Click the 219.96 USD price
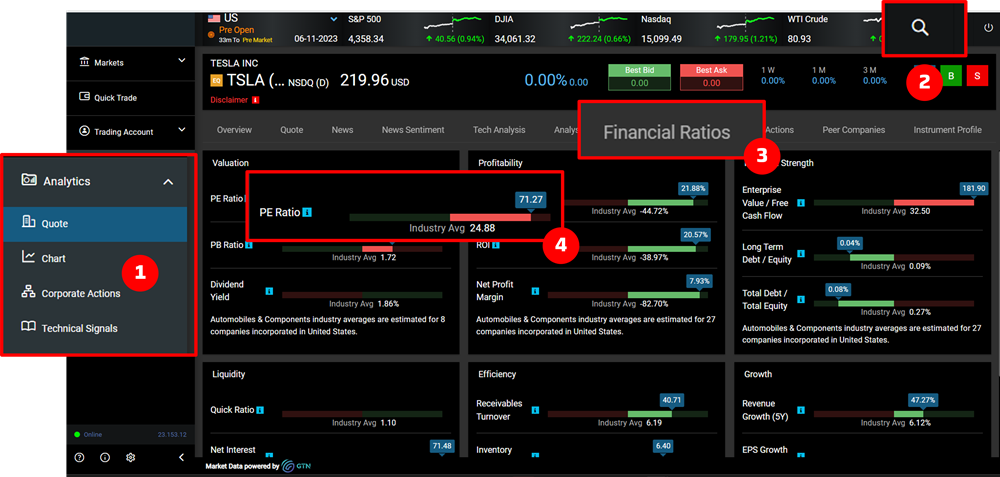The height and width of the screenshot is (477, 1000). [374, 81]
